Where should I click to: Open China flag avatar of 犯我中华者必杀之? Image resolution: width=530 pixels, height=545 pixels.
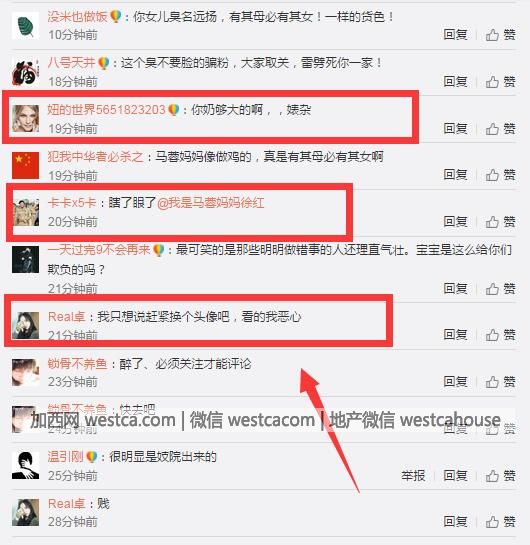[25, 165]
